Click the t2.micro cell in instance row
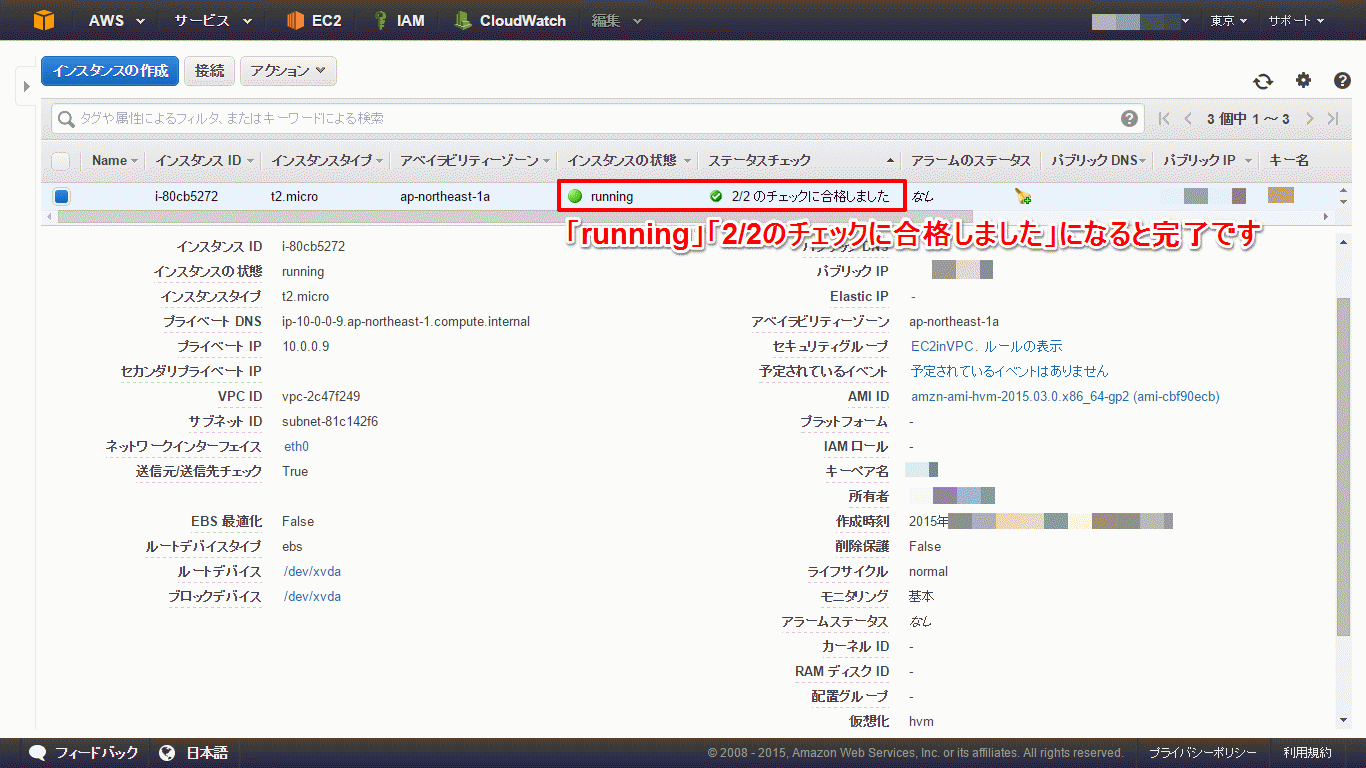Screen dimensions: 1366x768 pos(294,197)
